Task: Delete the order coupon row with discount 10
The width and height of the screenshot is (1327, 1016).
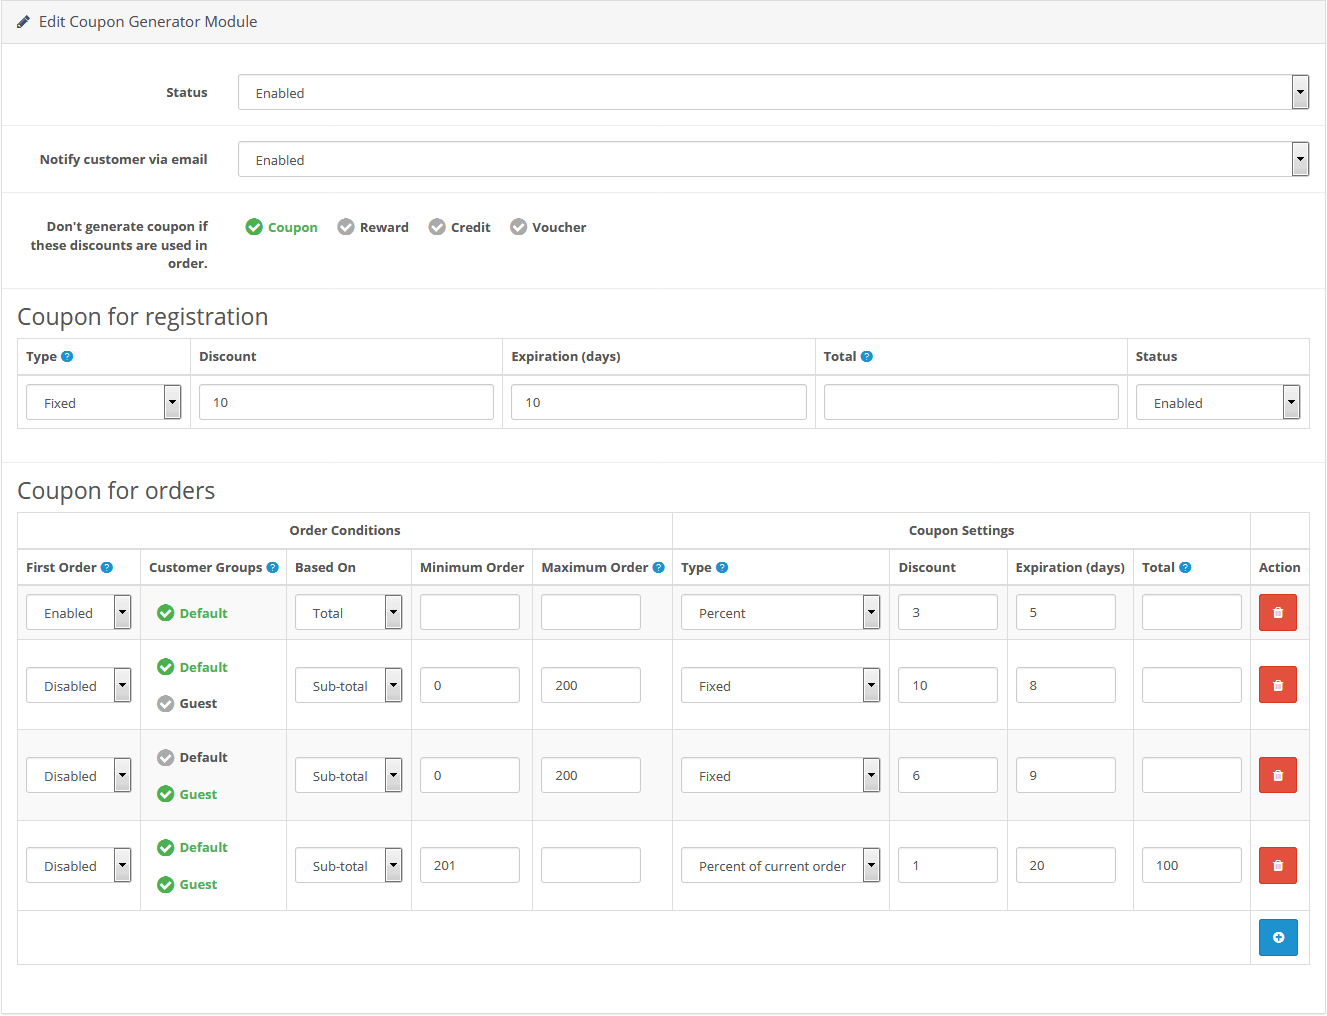Action: pos(1278,685)
